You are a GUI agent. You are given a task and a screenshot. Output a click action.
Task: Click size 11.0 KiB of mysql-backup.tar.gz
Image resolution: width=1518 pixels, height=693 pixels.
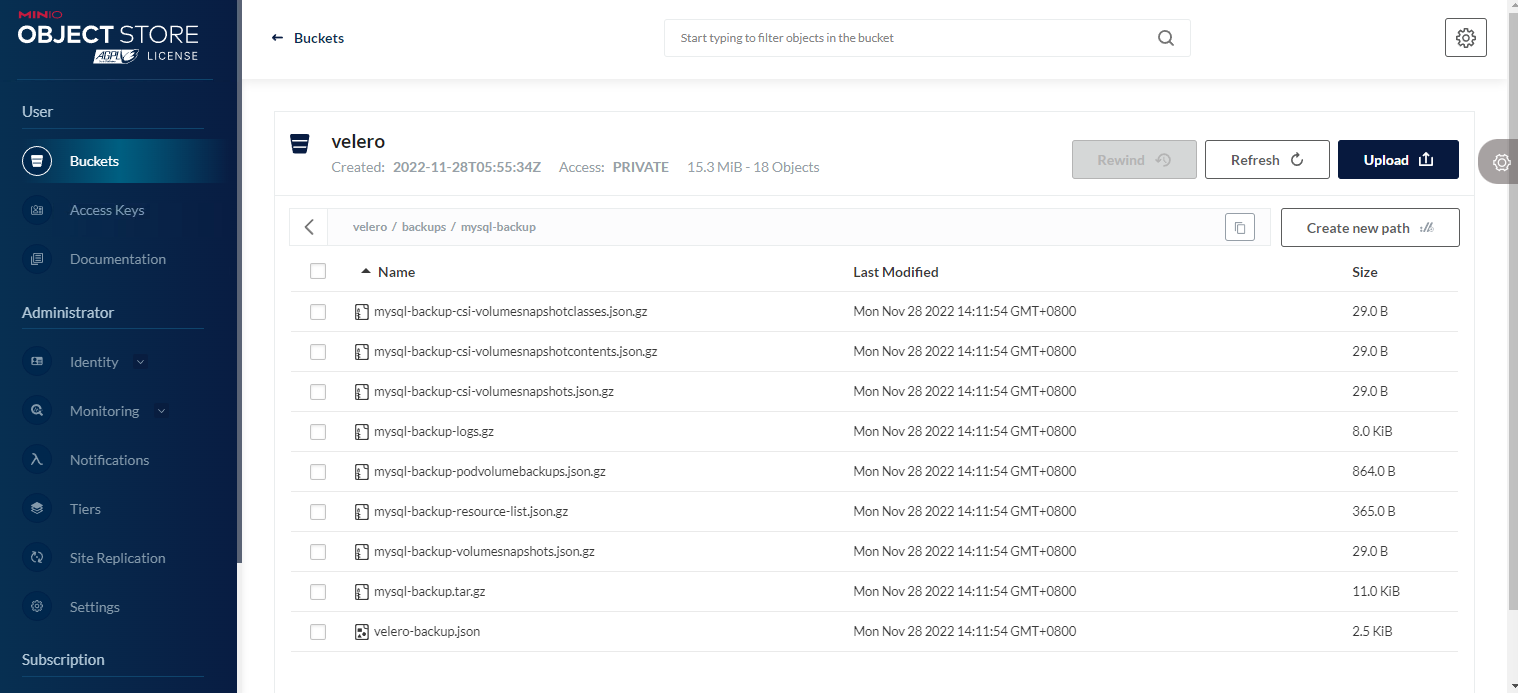pyautogui.click(x=1376, y=592)
